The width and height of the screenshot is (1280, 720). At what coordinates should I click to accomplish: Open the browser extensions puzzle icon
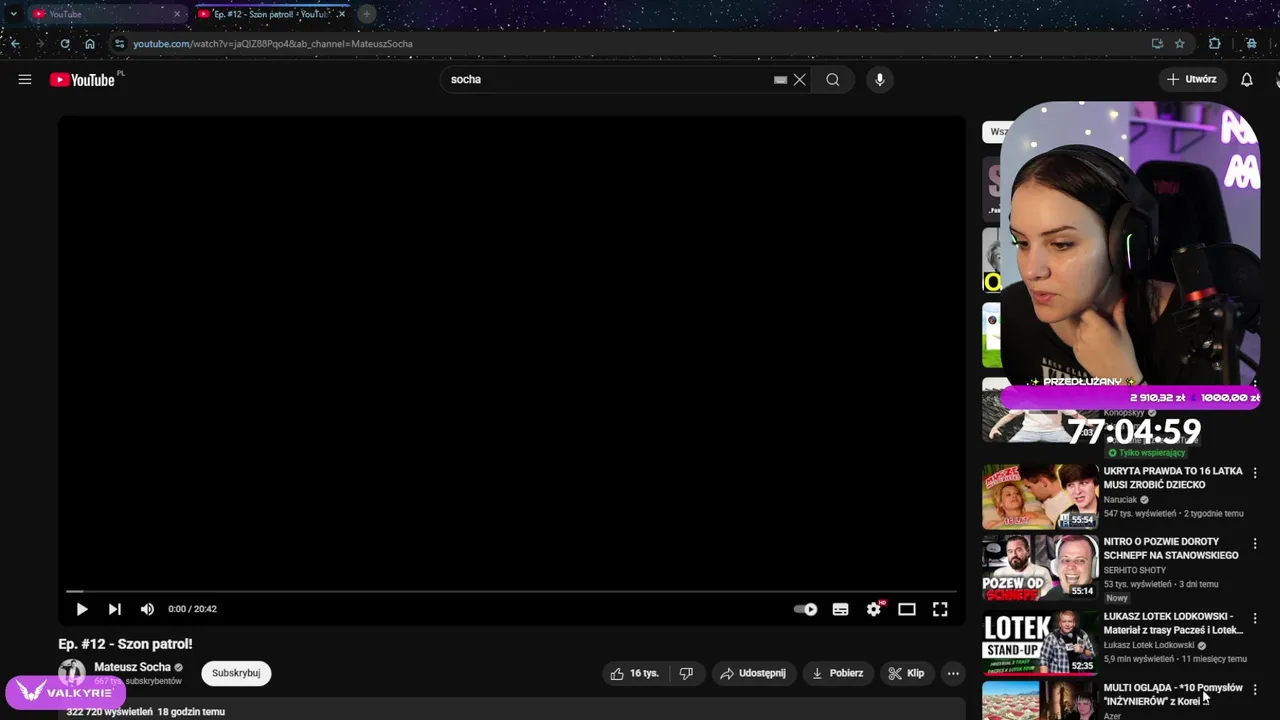[x=1214, y=44]
